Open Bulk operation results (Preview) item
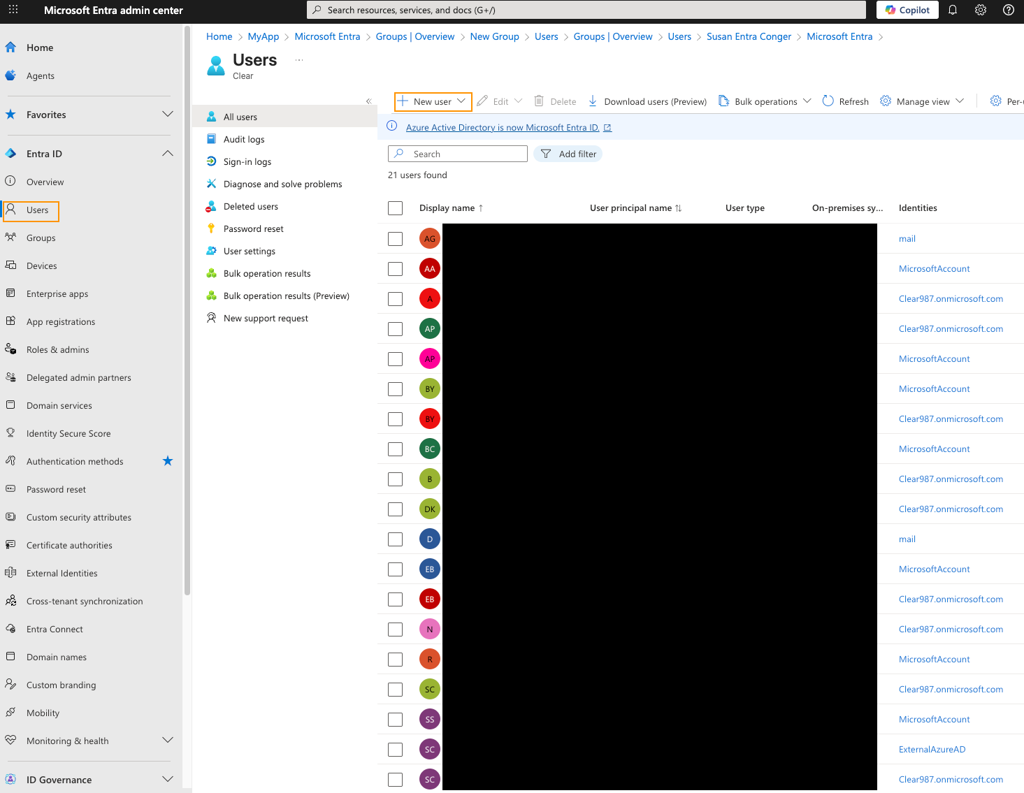The image size is (1024, 793). point(286,296)
